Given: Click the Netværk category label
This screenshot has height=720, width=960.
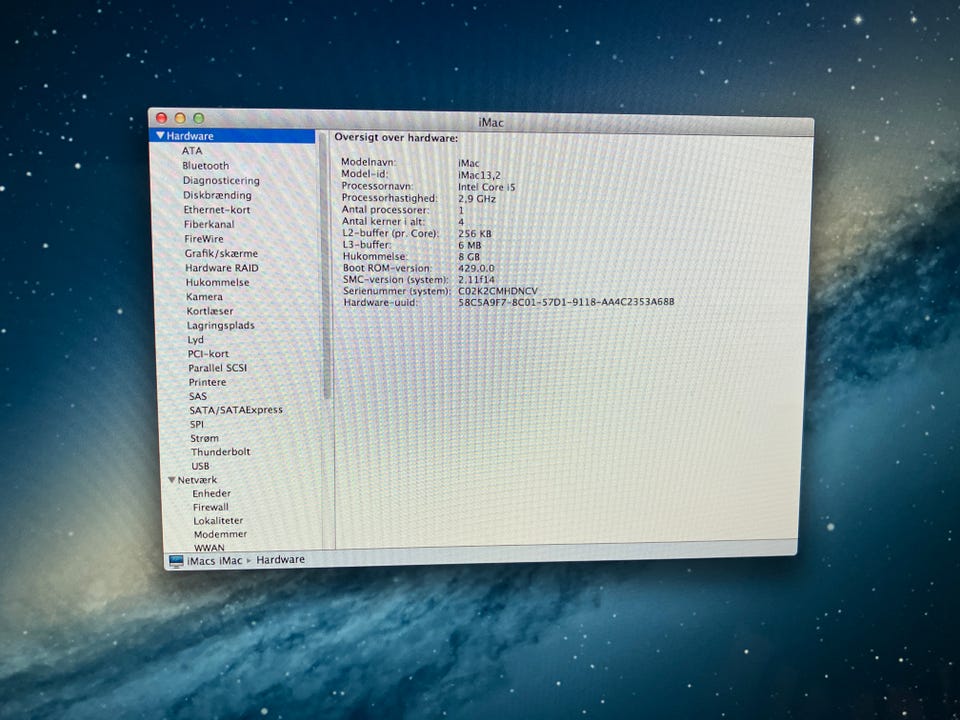Looking at the screenshot, I should tap(197, 480).
